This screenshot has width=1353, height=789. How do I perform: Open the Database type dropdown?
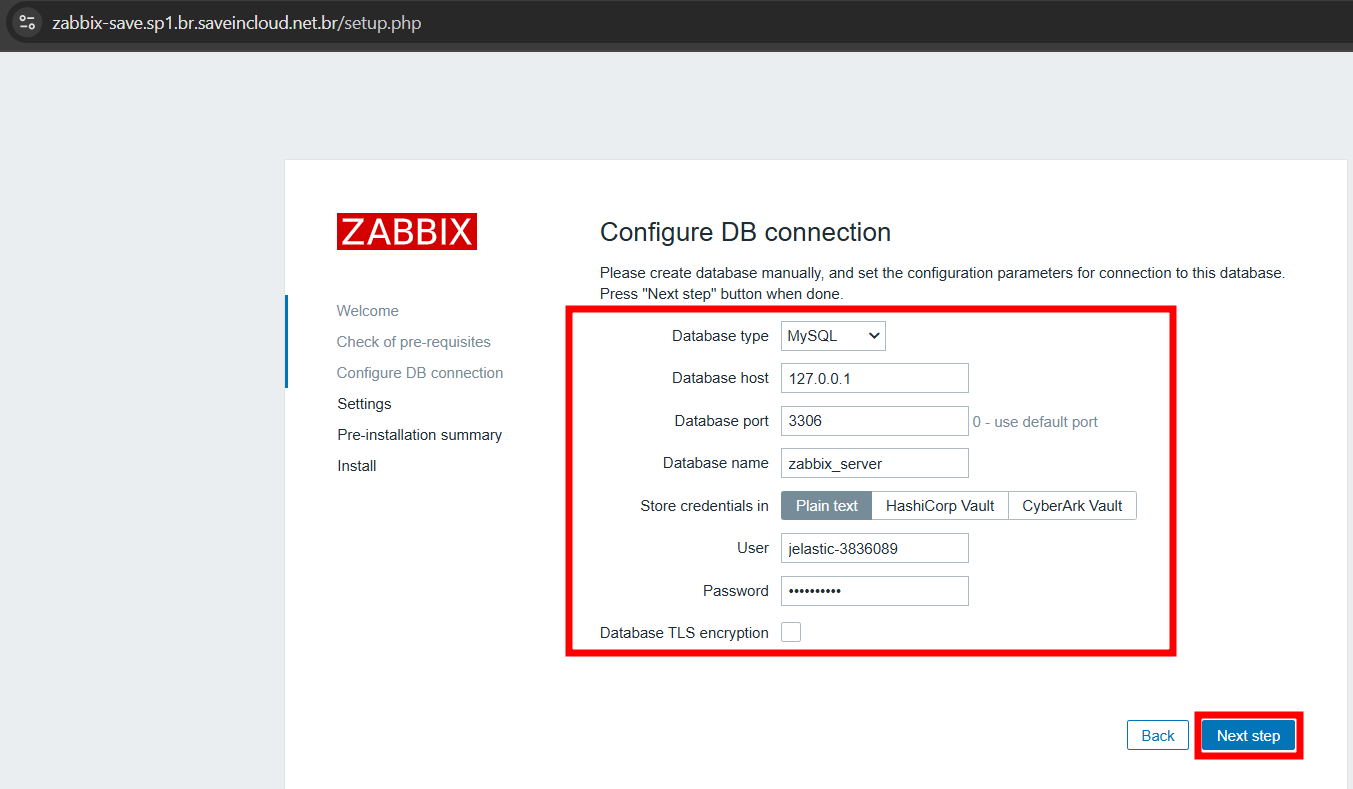(833, 336)
